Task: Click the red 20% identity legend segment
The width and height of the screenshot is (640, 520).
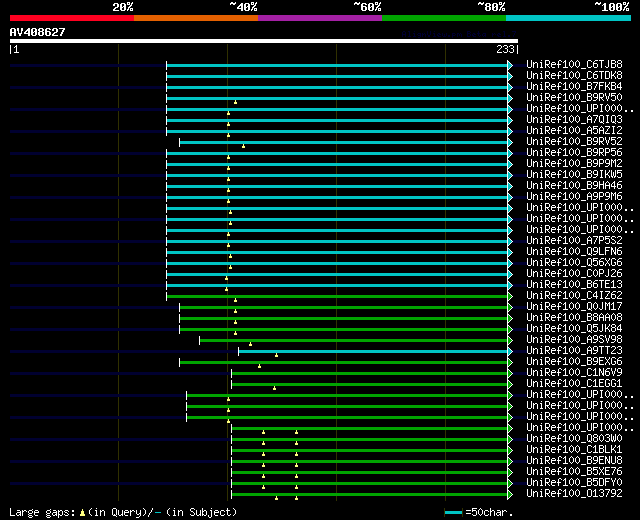Action: pyautogui.click(x=72, y=18)
